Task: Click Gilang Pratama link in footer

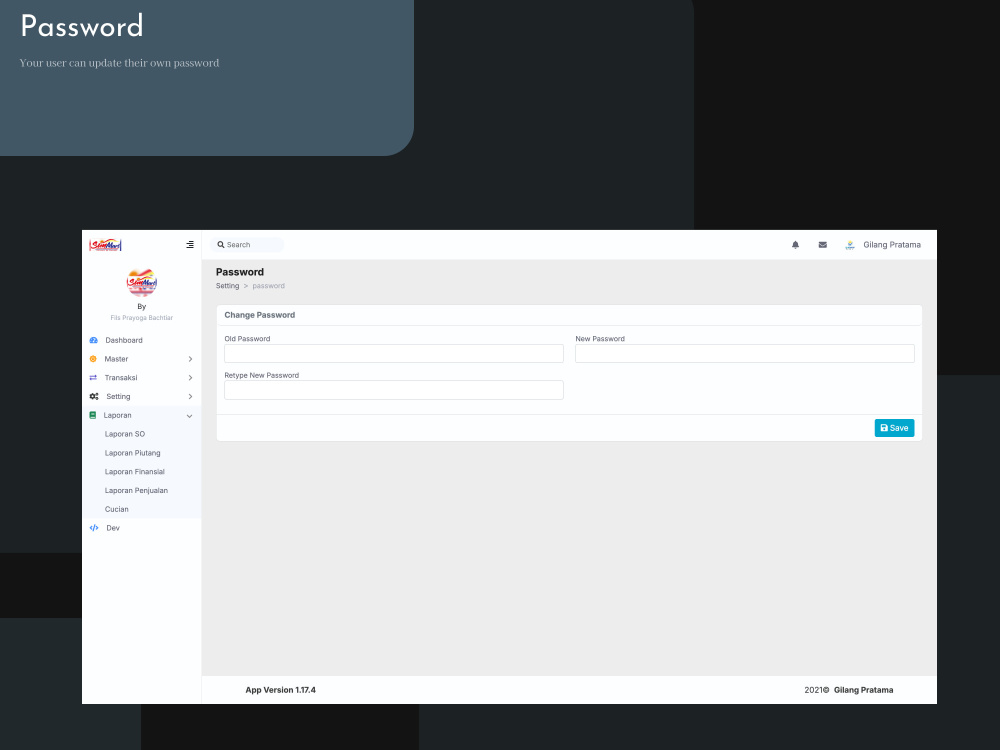Action: point(864,690)
